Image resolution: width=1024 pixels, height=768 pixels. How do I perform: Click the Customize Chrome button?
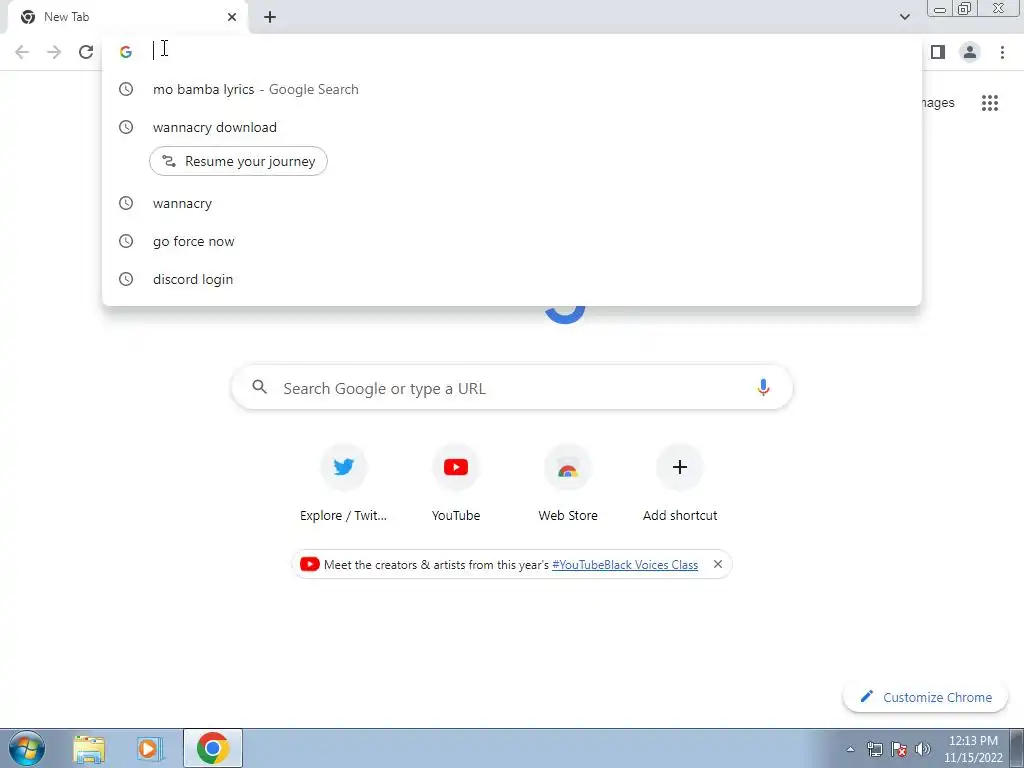[x=925, y=697]
